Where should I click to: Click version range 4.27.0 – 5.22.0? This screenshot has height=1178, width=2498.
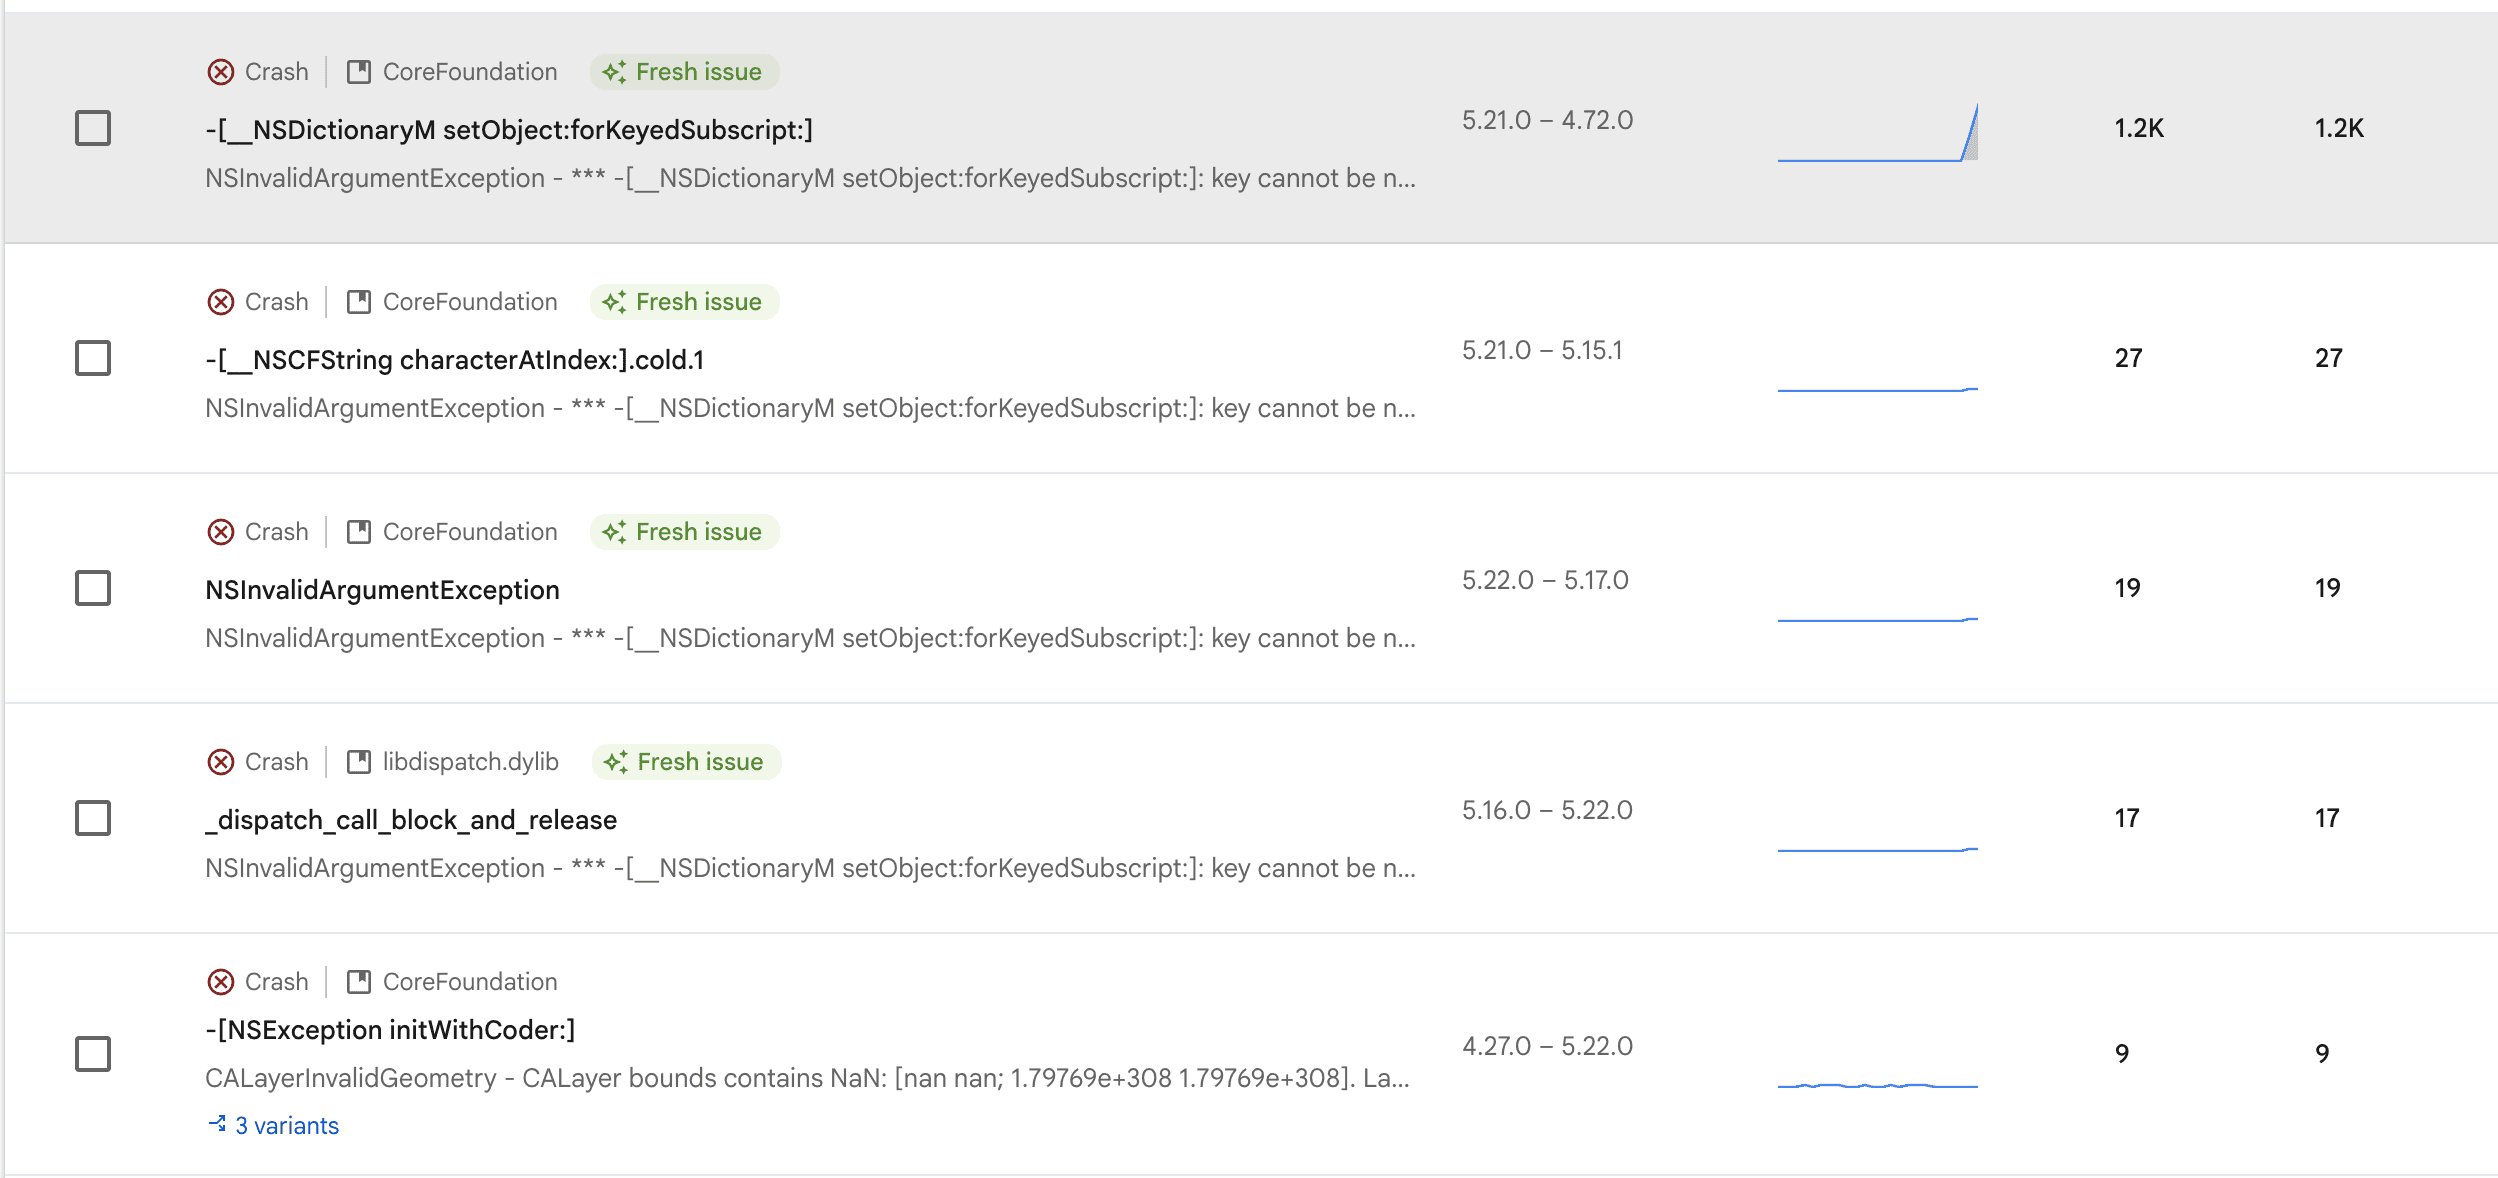coord(1547,1046)
